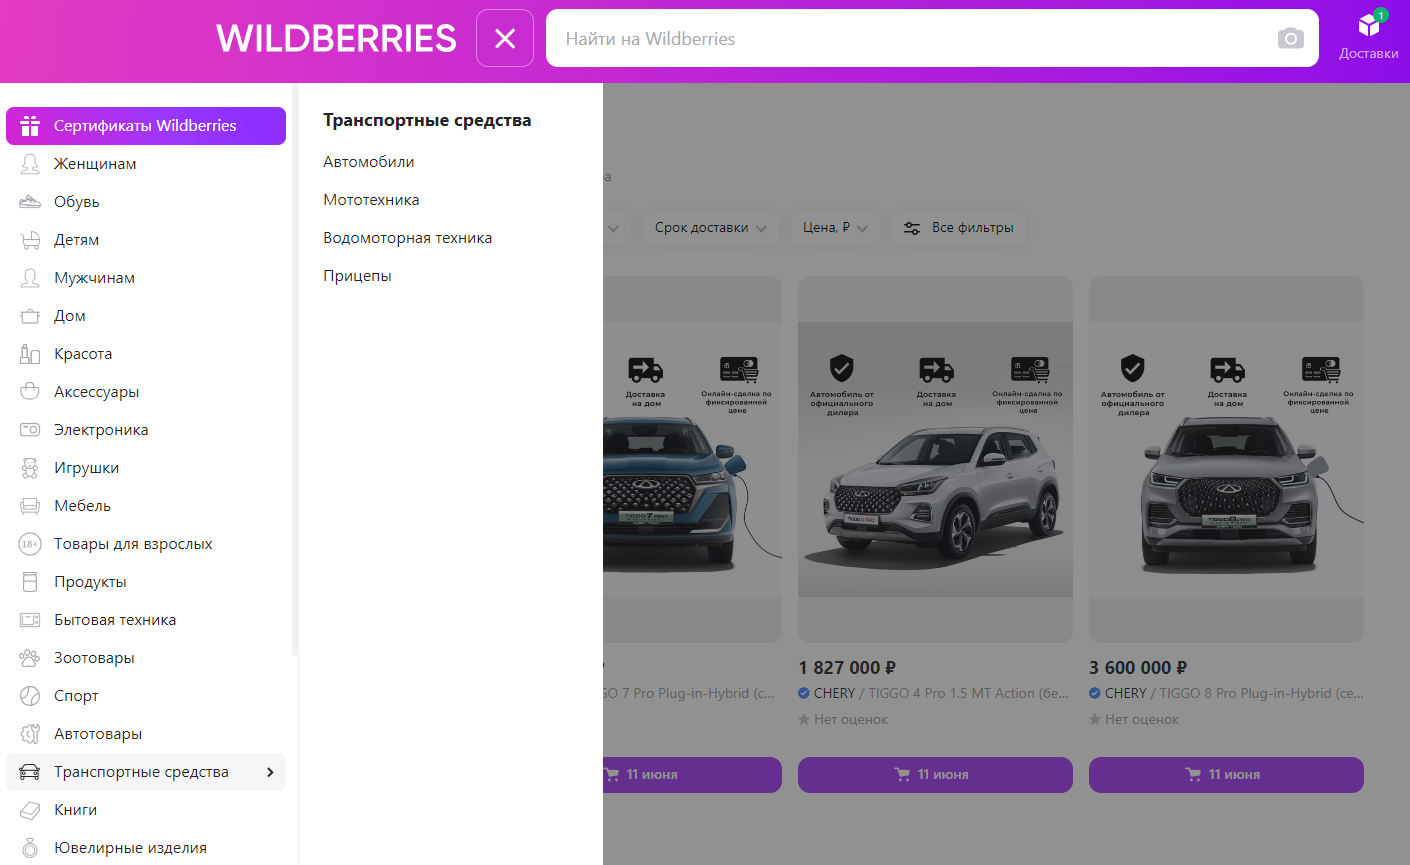Viewport: 1410px width, 865px height.
Task: Click the teddy bear icon for Игрушки
Action: 30,468
